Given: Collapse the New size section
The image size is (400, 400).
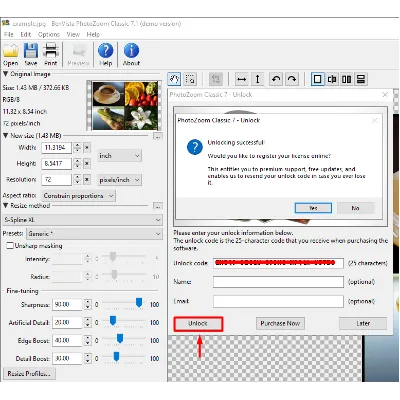Looking at the screenshot, I should click(x=6, y=136).
